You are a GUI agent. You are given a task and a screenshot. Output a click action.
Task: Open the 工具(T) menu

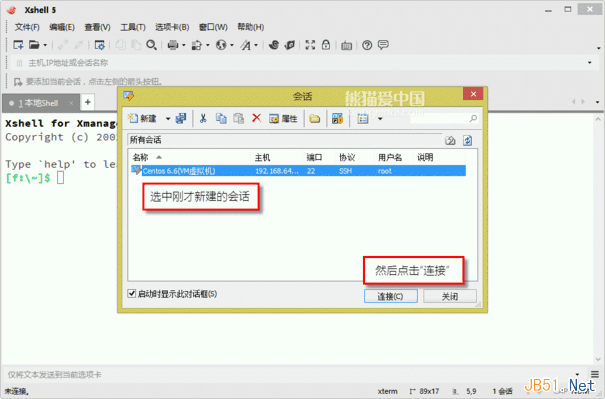tap(133, 27)
